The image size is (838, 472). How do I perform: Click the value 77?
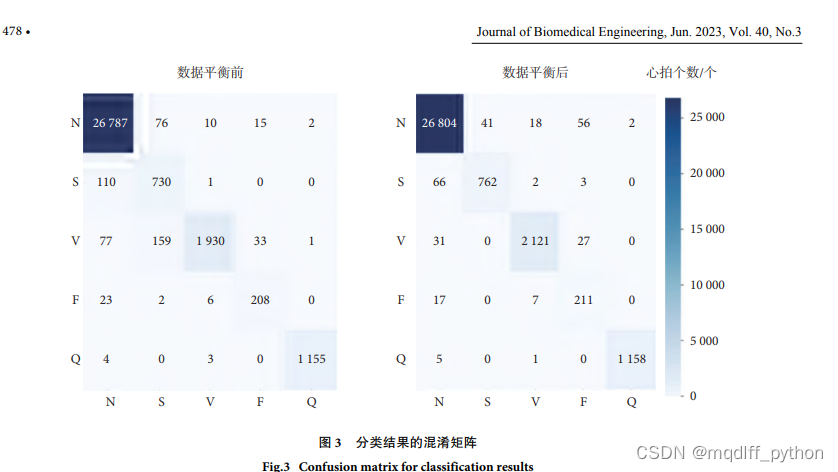[106, 241]
